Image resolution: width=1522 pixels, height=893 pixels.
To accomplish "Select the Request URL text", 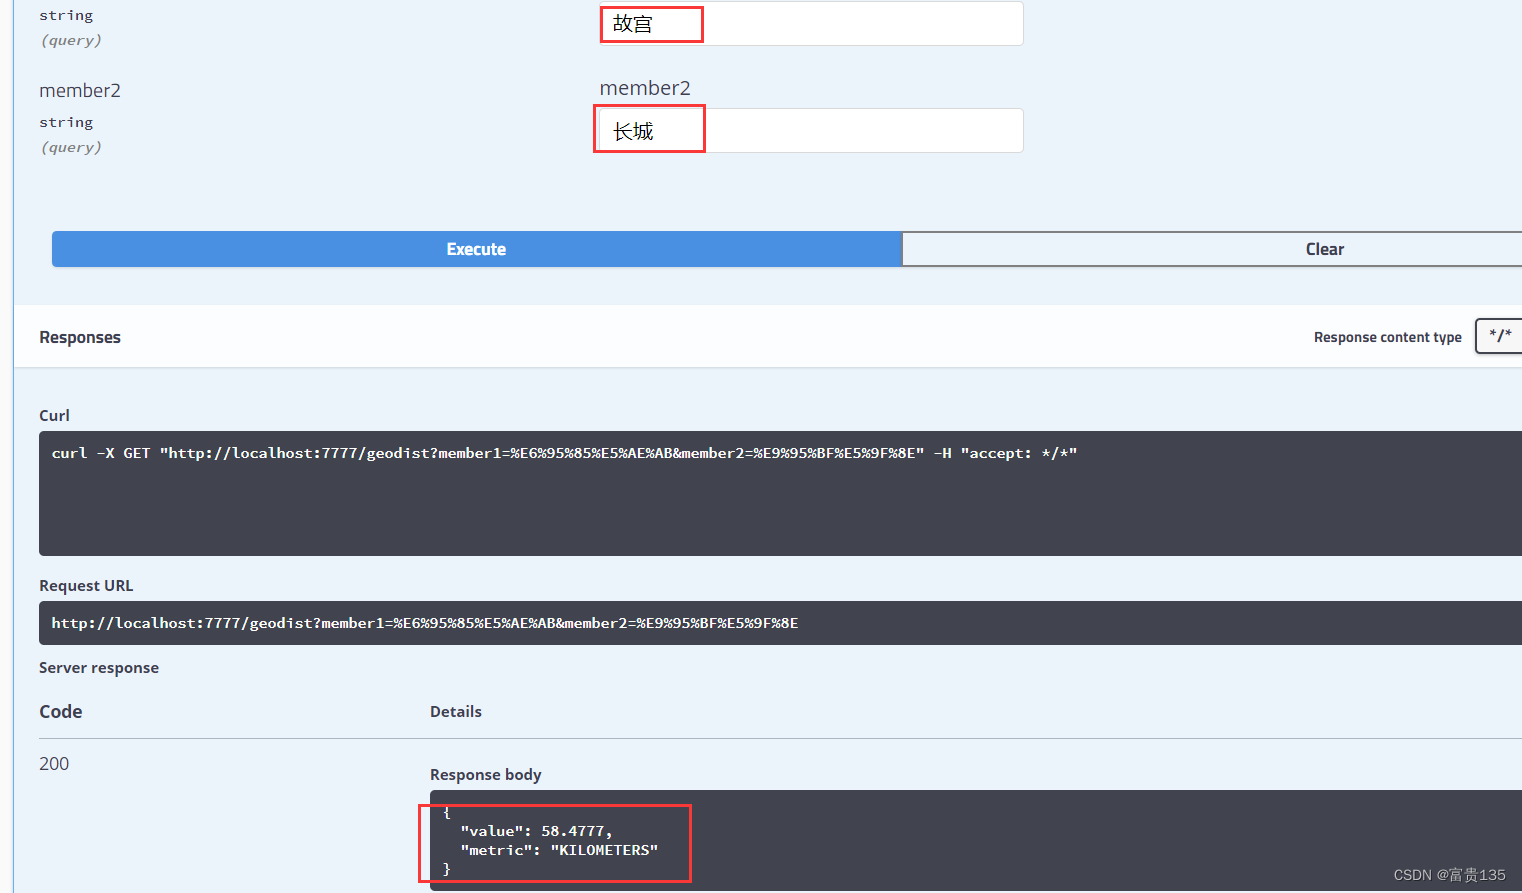I will 425,623.
